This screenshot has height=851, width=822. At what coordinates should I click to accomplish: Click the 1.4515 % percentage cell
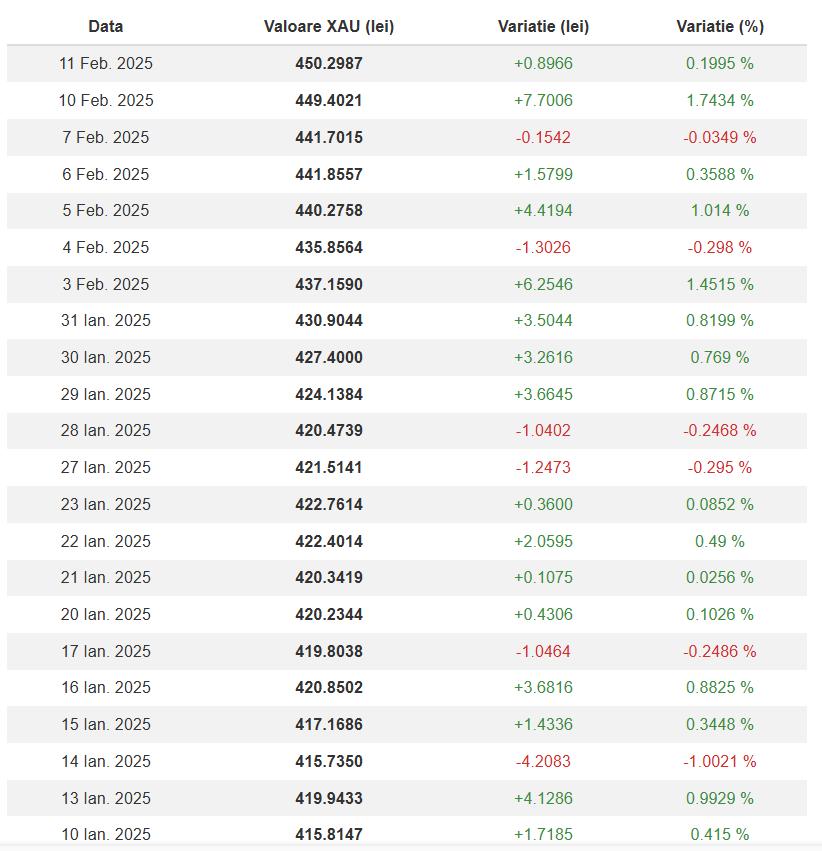point(720,284)
